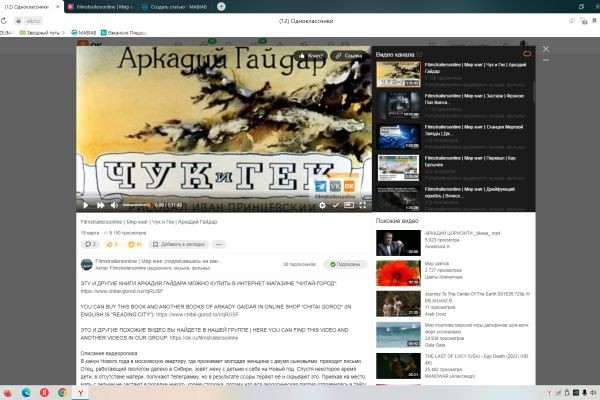Screen dimensions: 600x400
Task: Click the volume icon in system tray
Action: pos(593,393)
